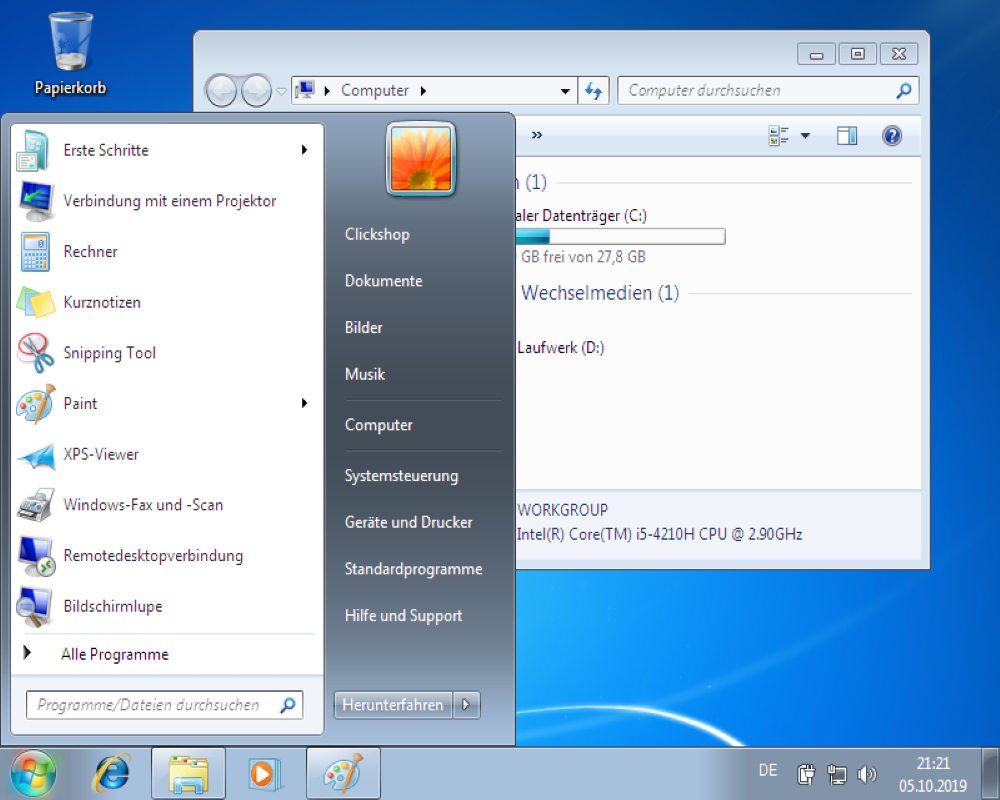The width and height of the screenshot is (1000, 800).
Task: Click the Explorer change view icon
Action: pos(779,135)
